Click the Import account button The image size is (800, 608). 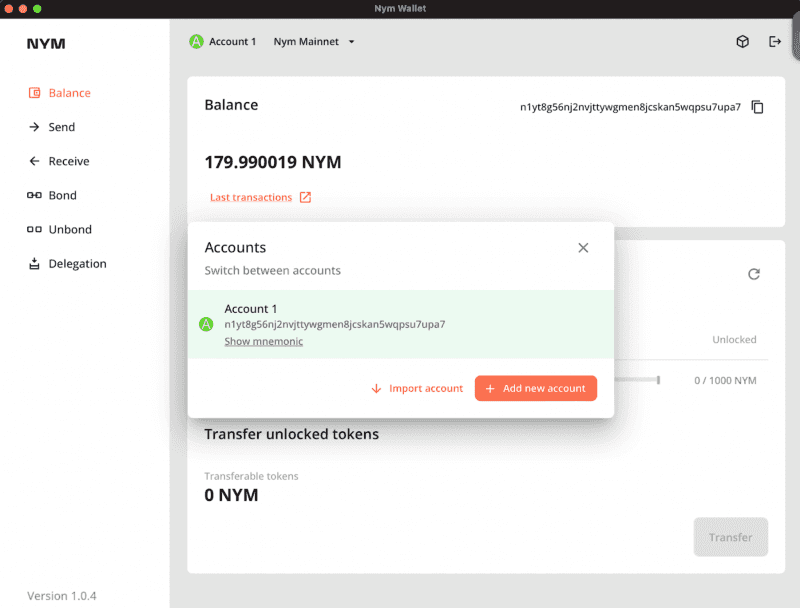click(x=416, y=388)
